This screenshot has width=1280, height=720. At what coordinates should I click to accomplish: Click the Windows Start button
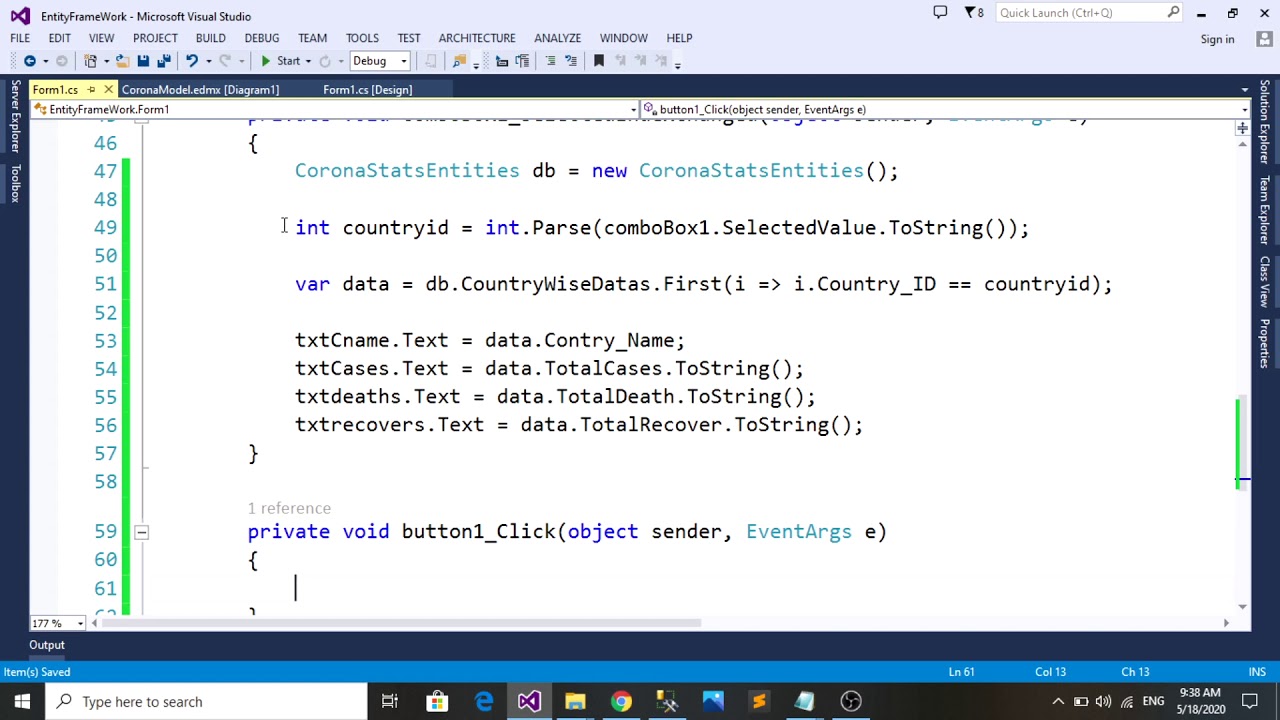click(22, 701)
